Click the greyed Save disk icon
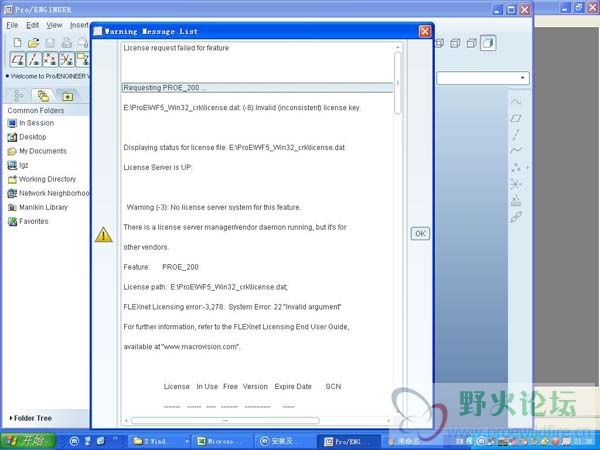 pyautogui.click(x=50, y=42)
